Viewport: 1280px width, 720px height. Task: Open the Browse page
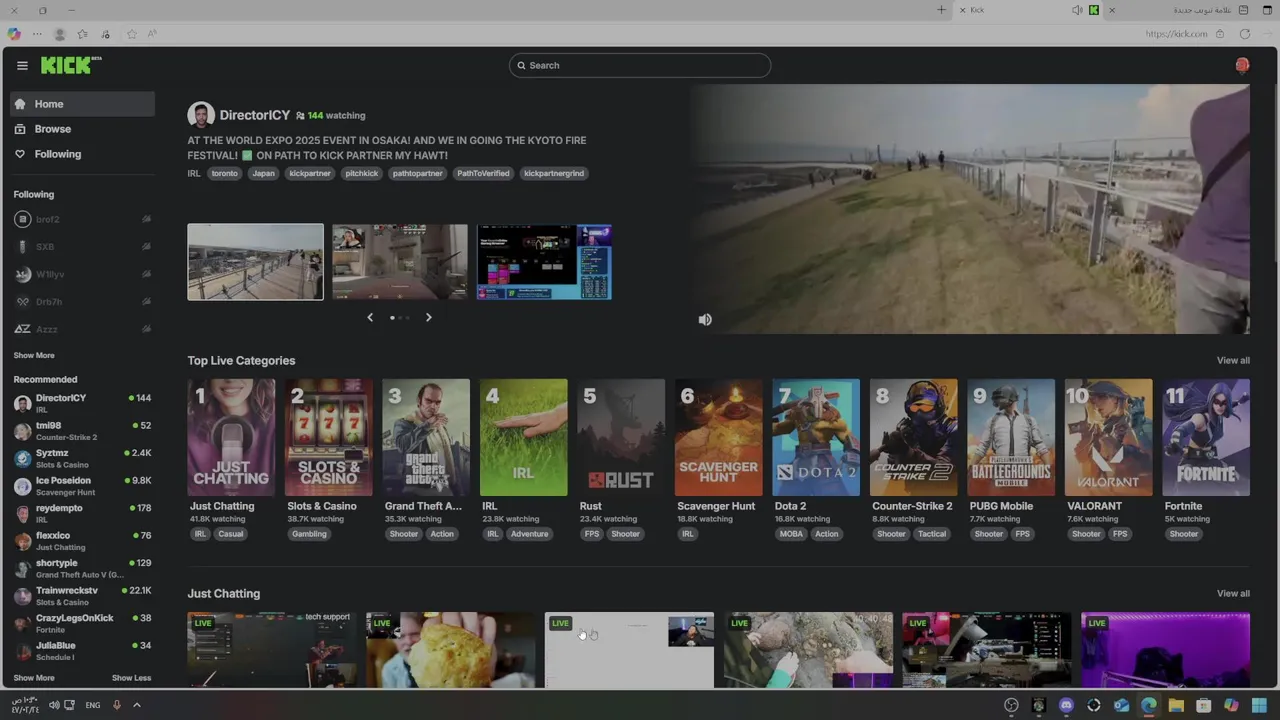click(x=83, y=129)
